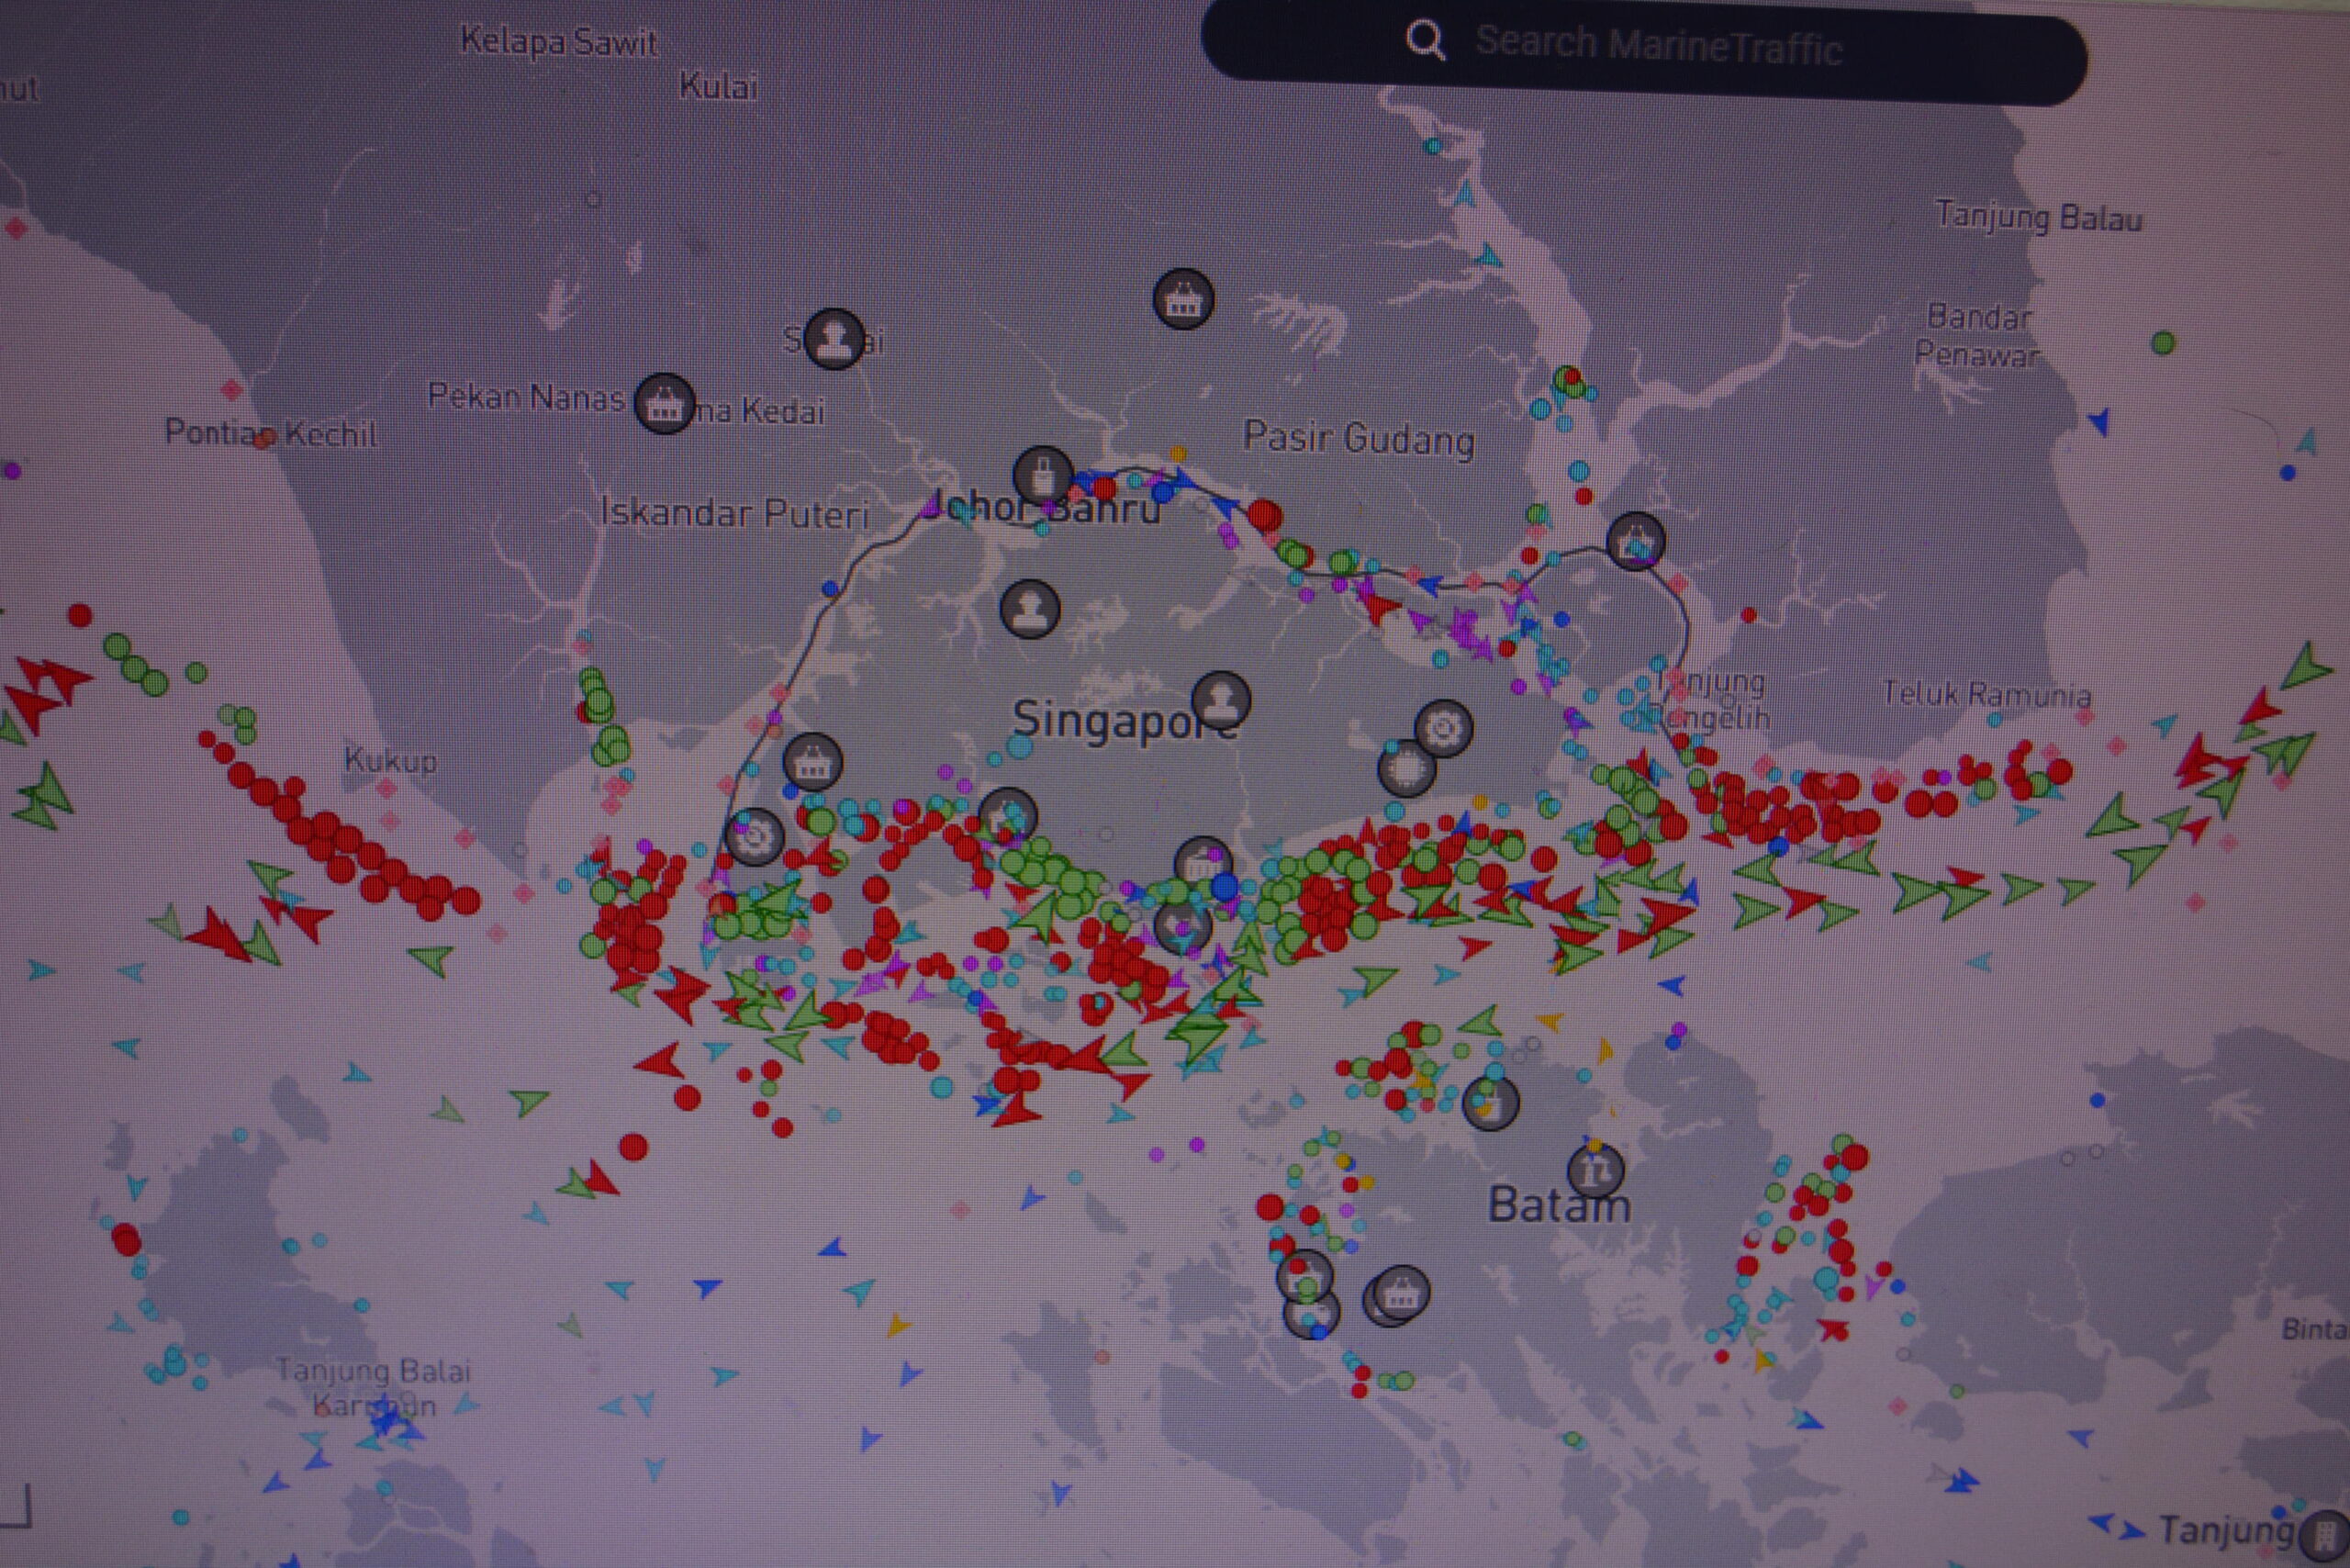Select green vessel dot near Bandar Penawar
Image resolution: width=2350 pixels, height=1568 pixels.
pos(2163,343)
